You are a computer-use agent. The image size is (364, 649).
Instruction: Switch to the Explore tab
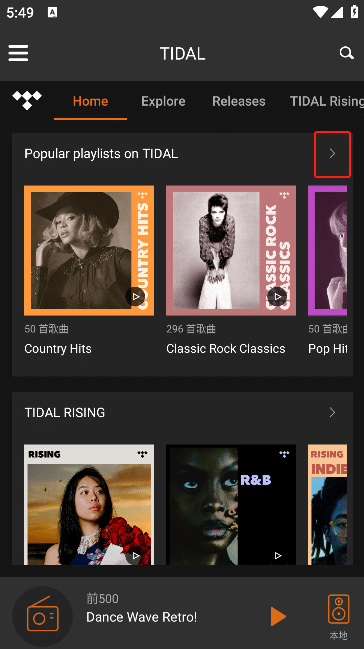click(x=163, y=101)
